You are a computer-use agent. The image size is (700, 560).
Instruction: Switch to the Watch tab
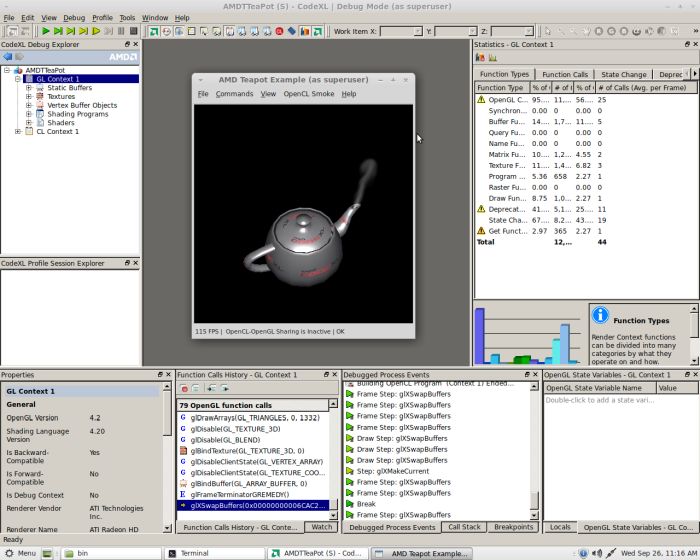click(321, 527)
